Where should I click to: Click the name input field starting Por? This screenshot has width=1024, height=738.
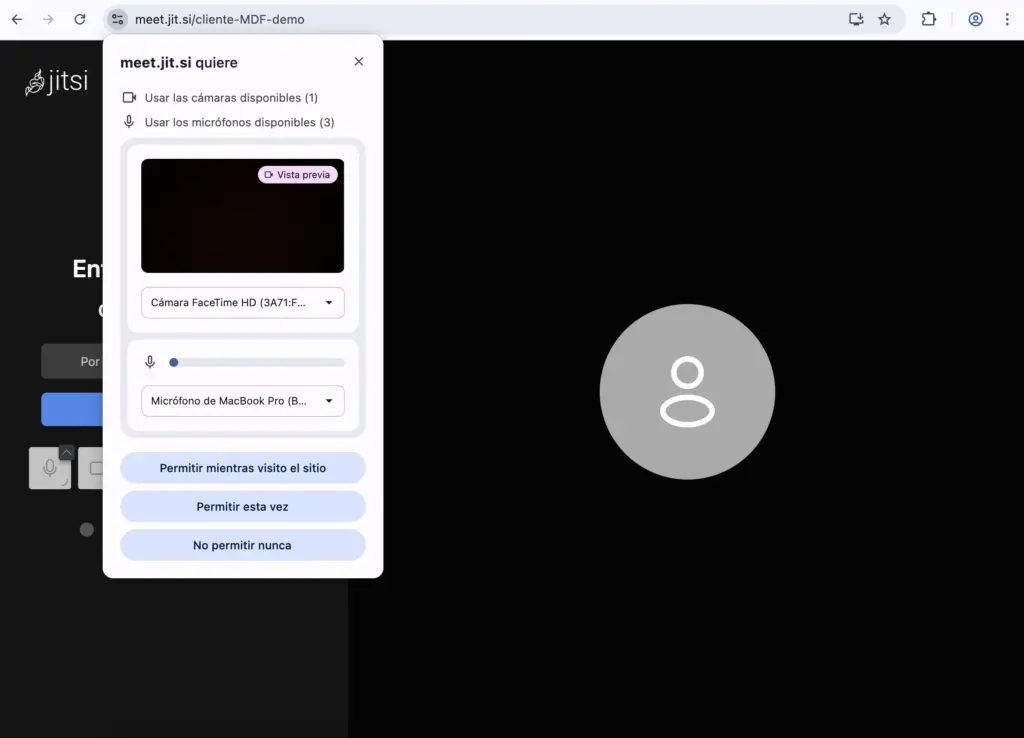pyautogui.click(x=72, y=361)
